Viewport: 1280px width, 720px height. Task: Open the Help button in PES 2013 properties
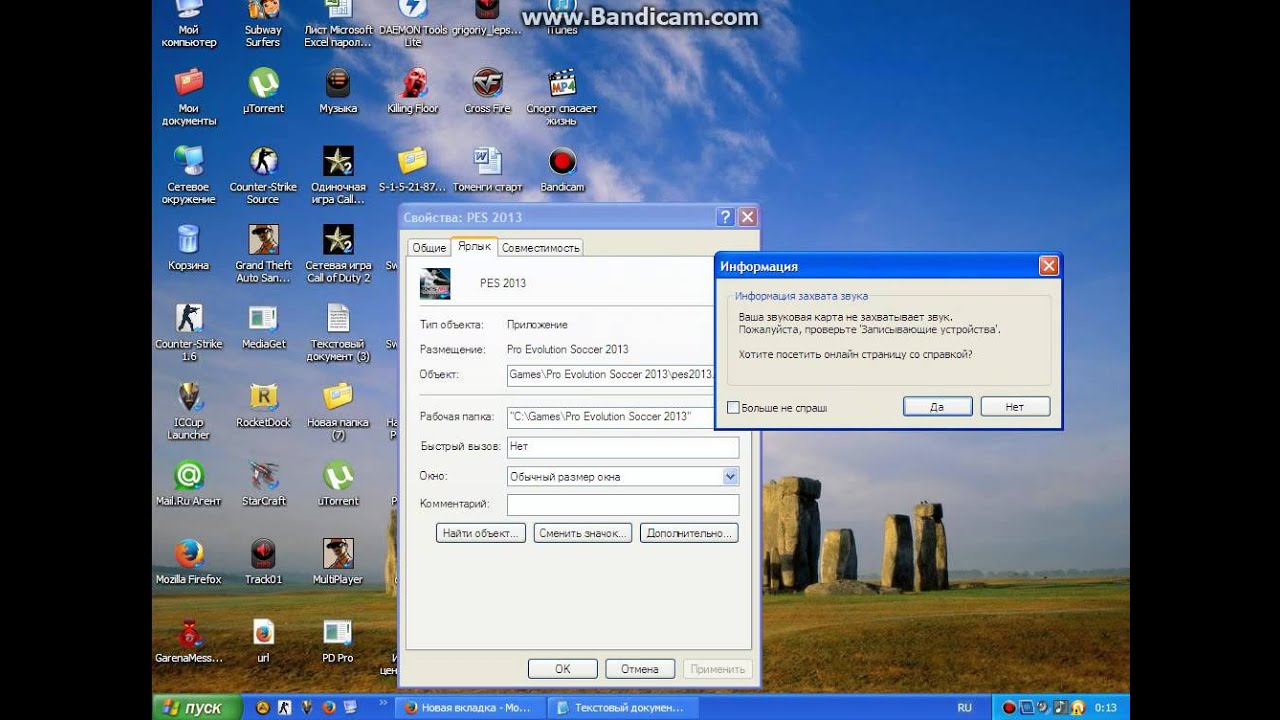coord(726,217)
